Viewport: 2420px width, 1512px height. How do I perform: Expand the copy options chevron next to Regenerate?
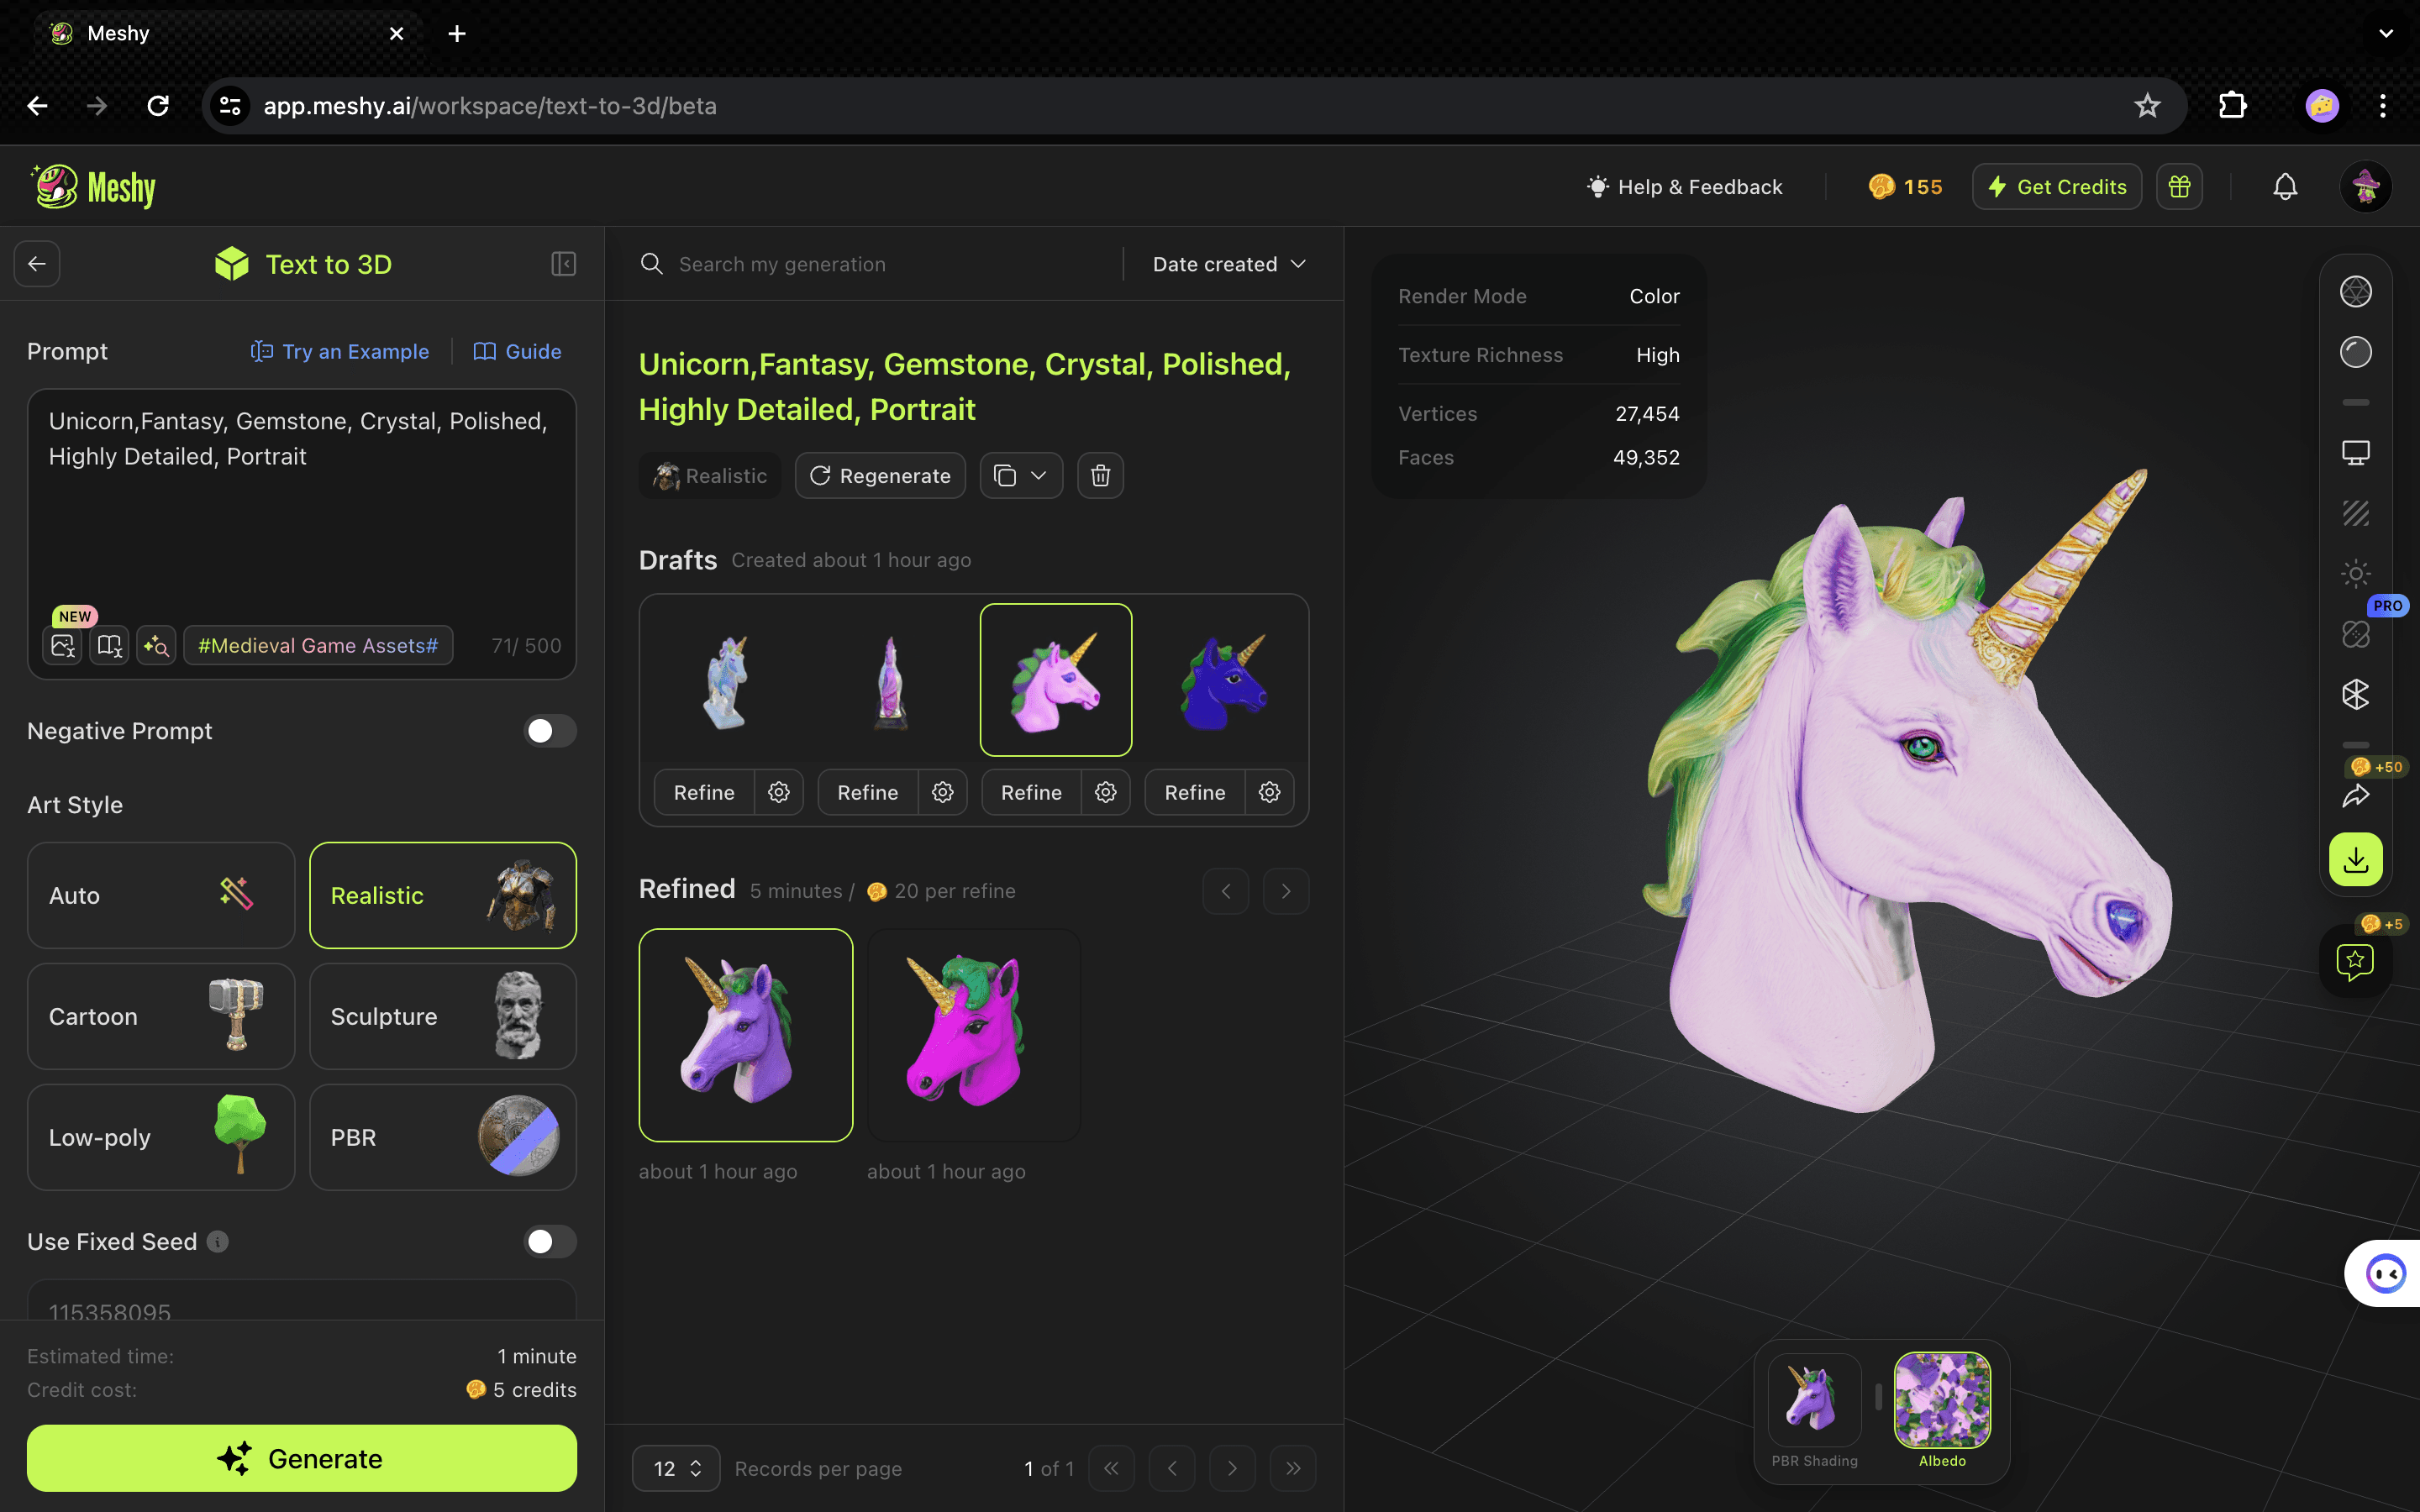(x=1038, y=475)
